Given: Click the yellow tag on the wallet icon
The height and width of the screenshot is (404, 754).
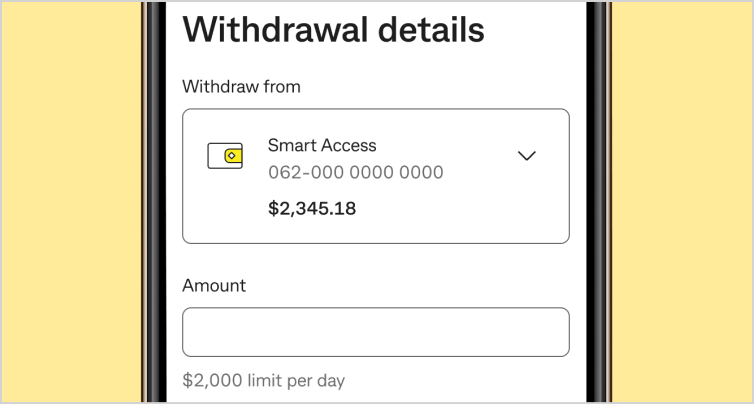Looking at the screenshot, I should click(232, 156).
